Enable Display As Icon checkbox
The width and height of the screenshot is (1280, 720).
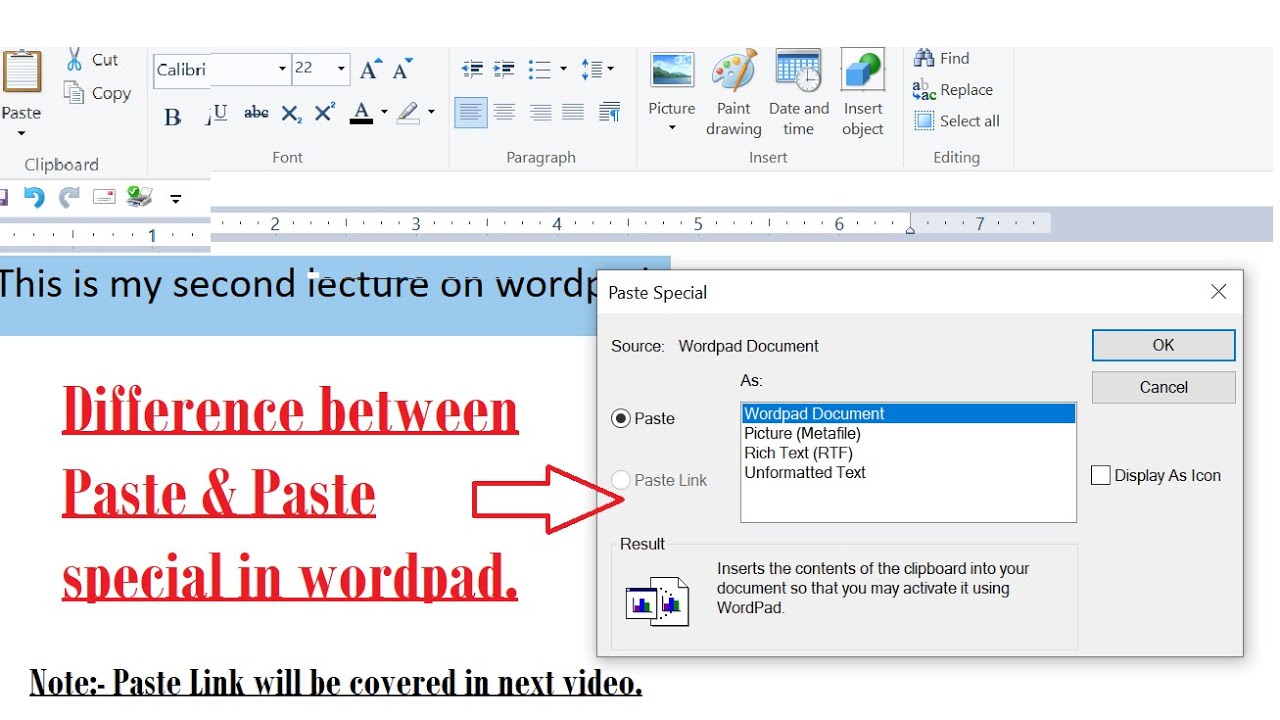pos(1101,476)
